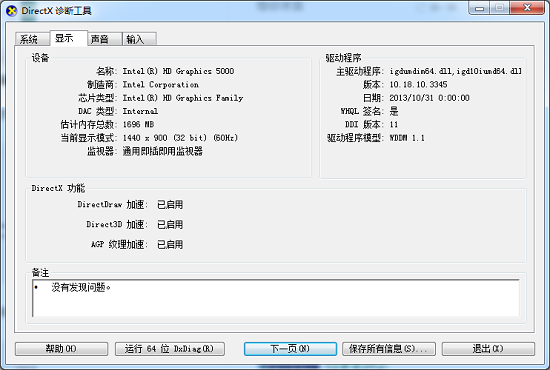The image size is (550, 370).
Task: Click the 退出(X) button
Action: (488, 349)
